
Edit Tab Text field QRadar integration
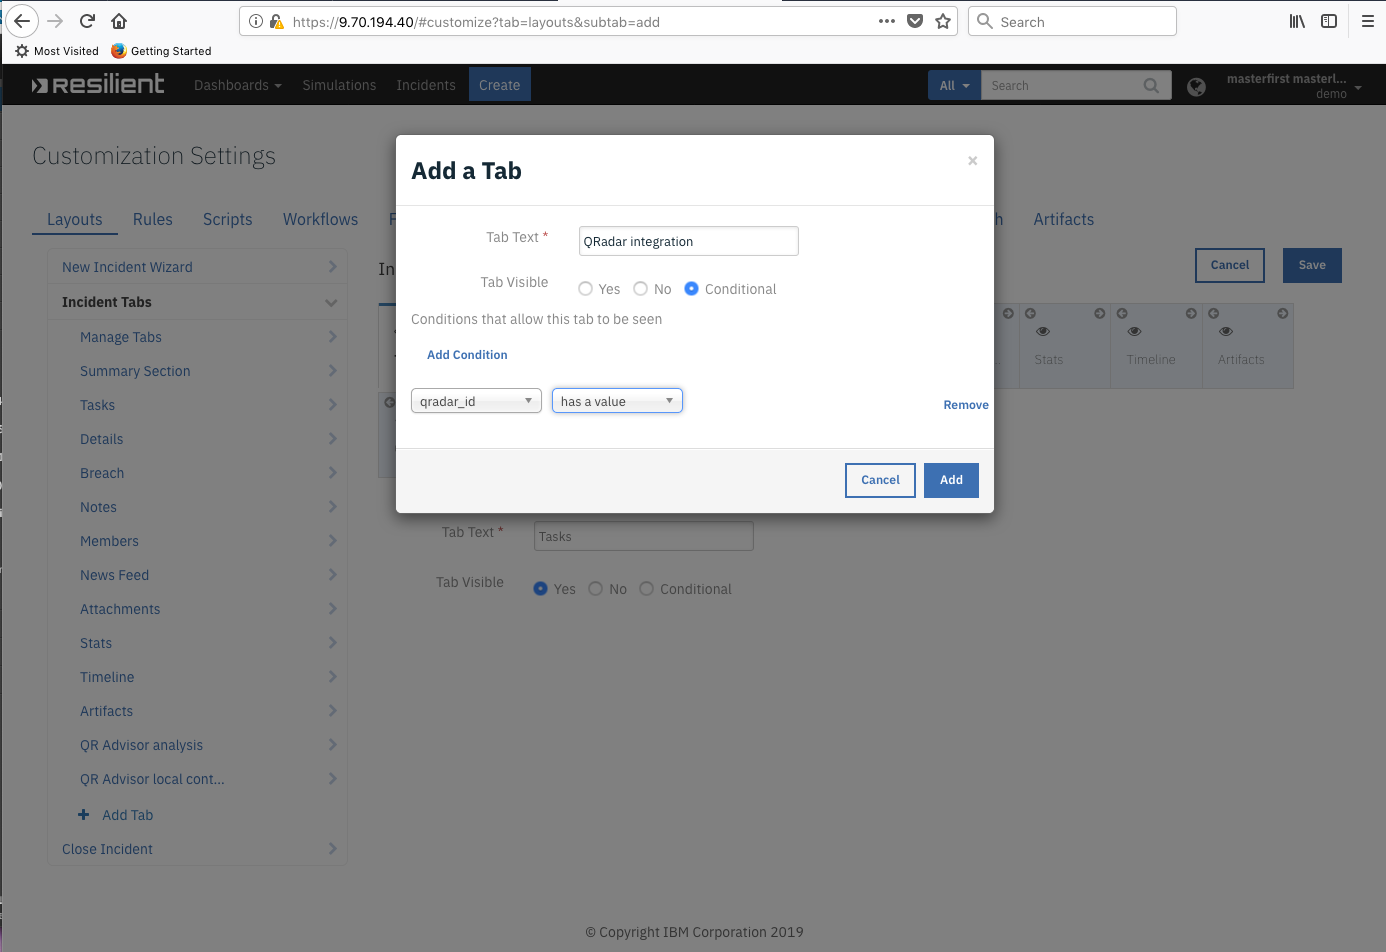click(689, 241)
